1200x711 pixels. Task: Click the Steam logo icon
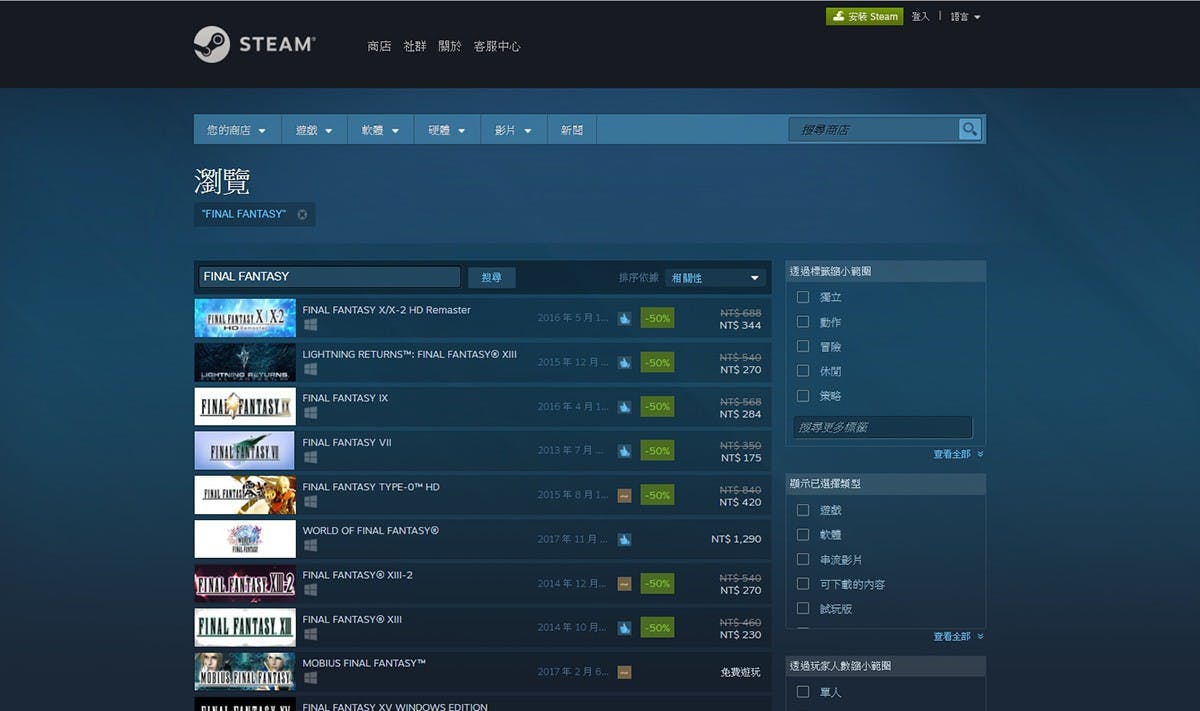click(x=212, y=45)
